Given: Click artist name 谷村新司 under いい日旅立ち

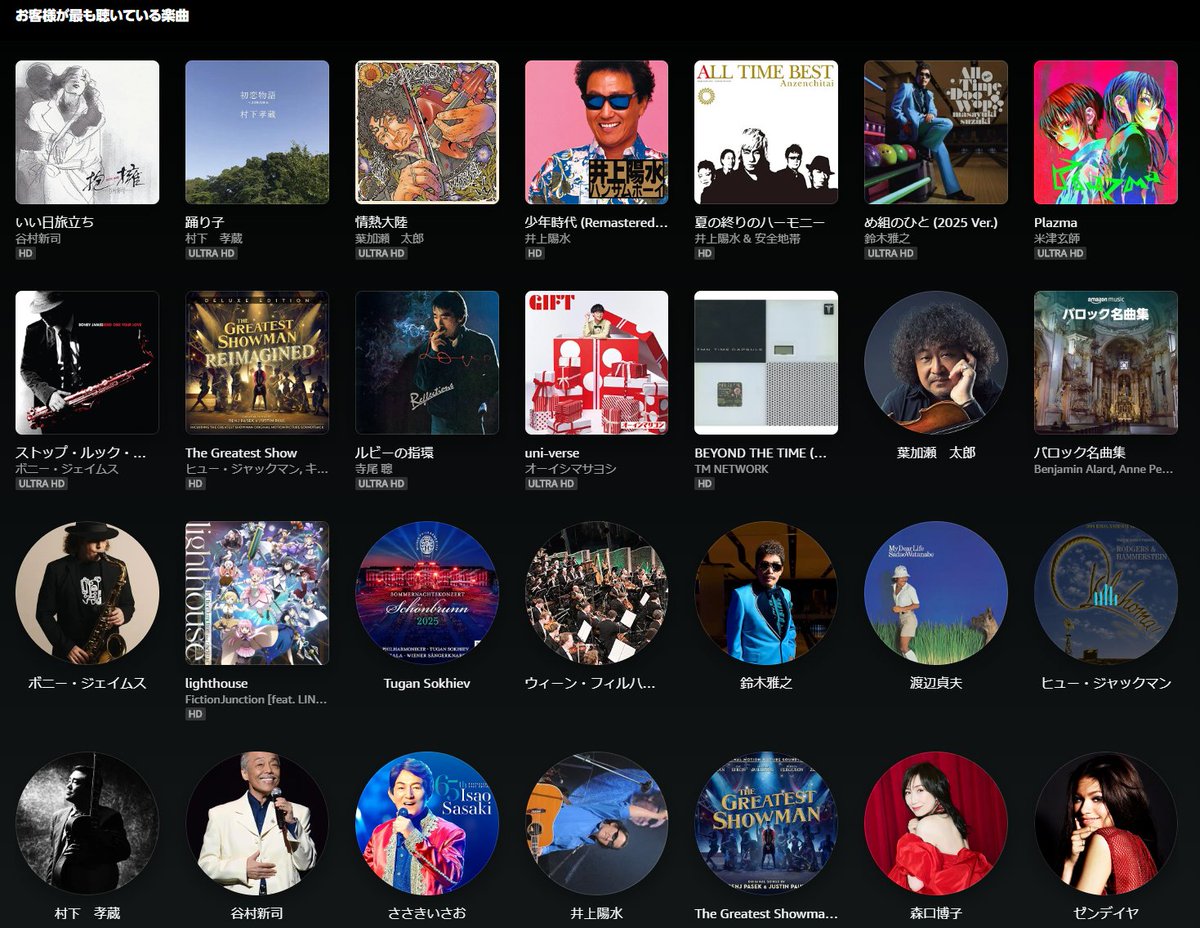Looking at the screenshot, I should [39, 239].
